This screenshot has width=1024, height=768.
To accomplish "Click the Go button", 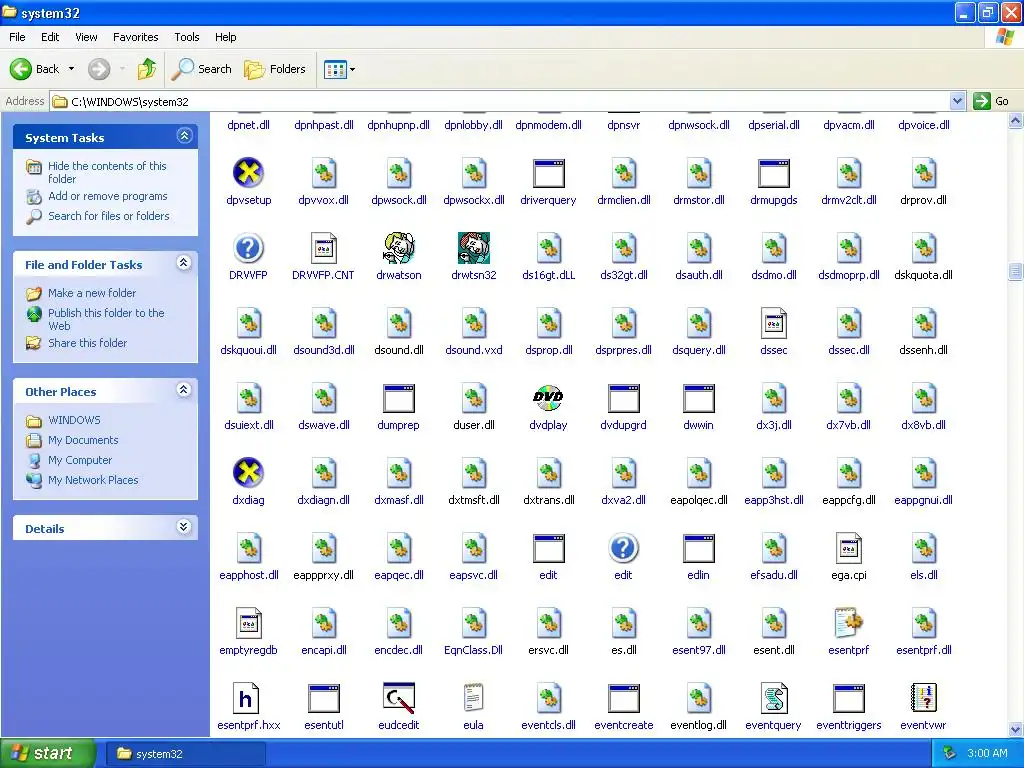I will tap(991, 101).
